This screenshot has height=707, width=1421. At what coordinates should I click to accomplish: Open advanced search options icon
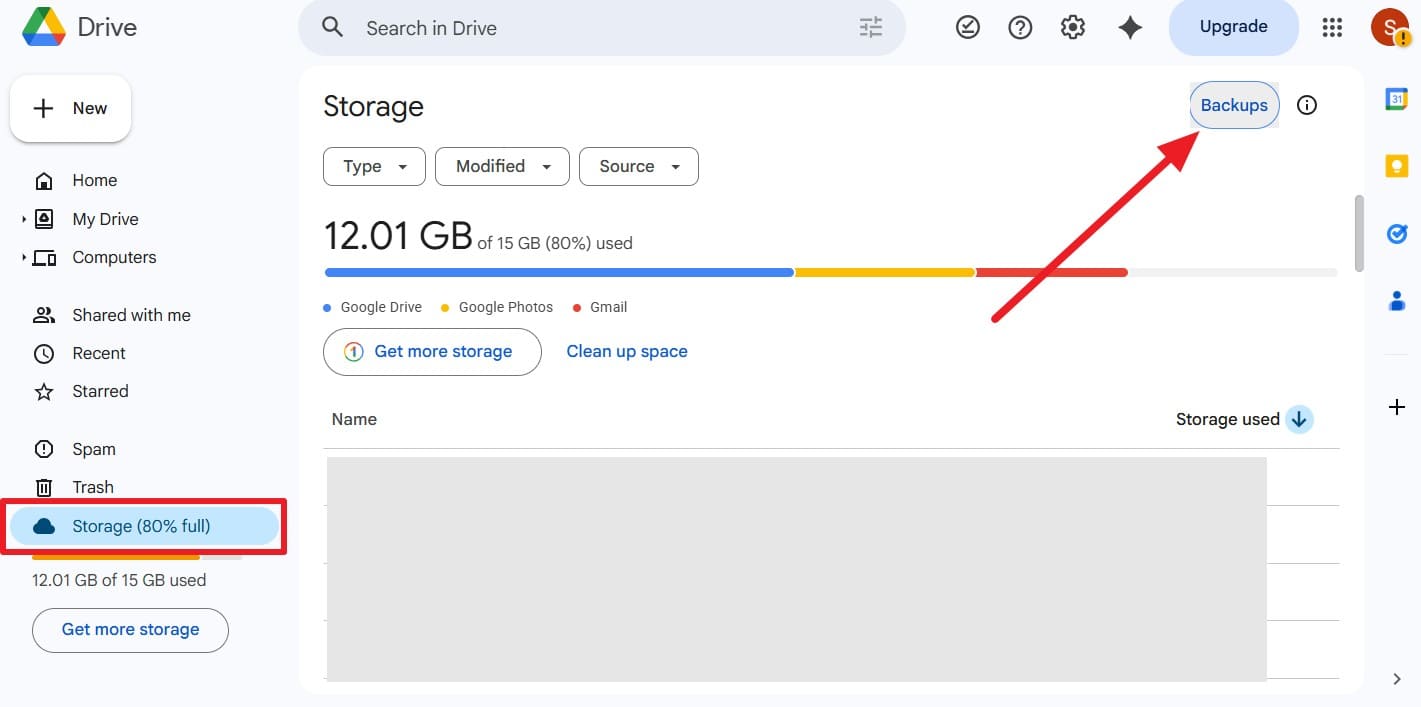(x=871, y=28)
